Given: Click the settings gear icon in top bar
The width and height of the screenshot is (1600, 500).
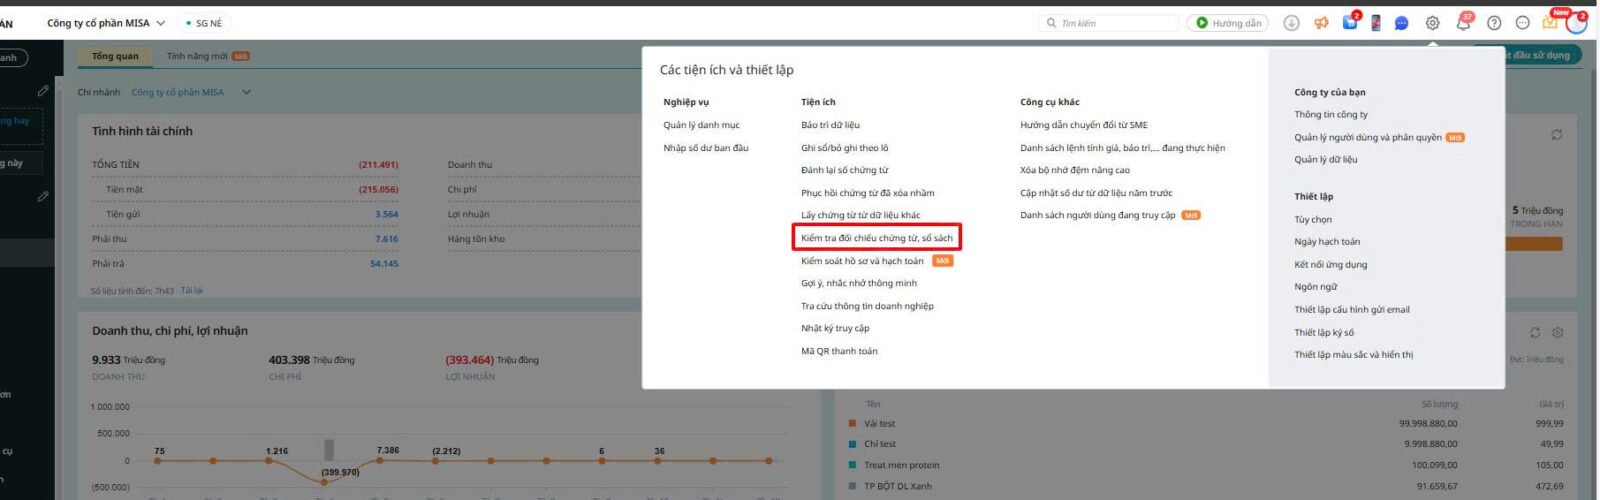Looking at the screenshot, I should (x=1432, y=23).
